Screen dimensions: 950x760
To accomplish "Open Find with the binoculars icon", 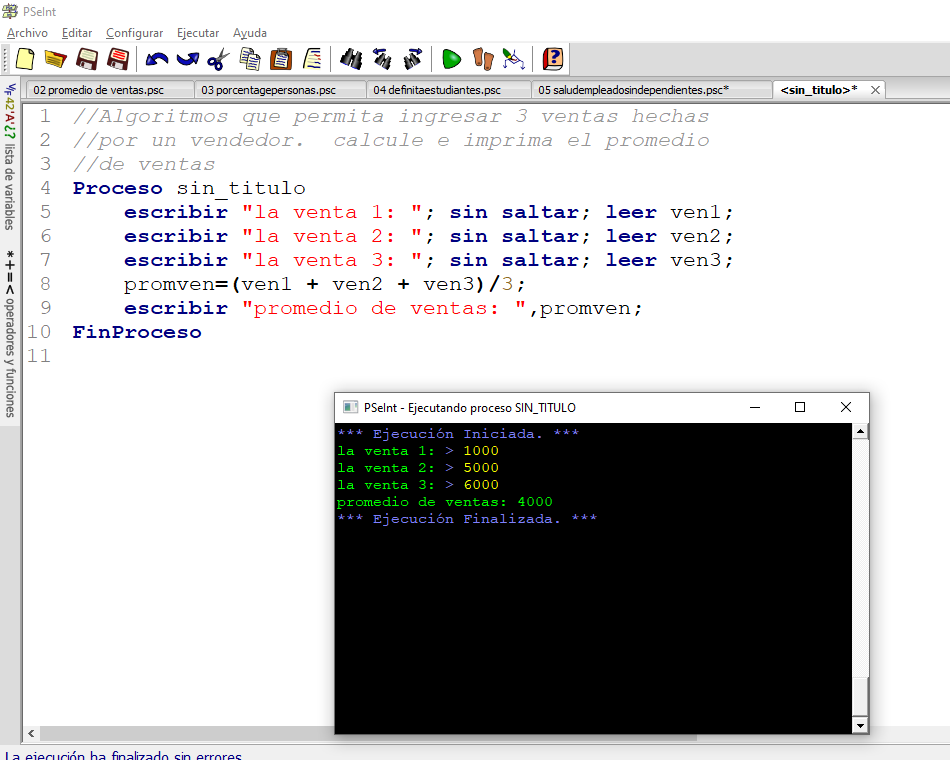I will (351, 59).
